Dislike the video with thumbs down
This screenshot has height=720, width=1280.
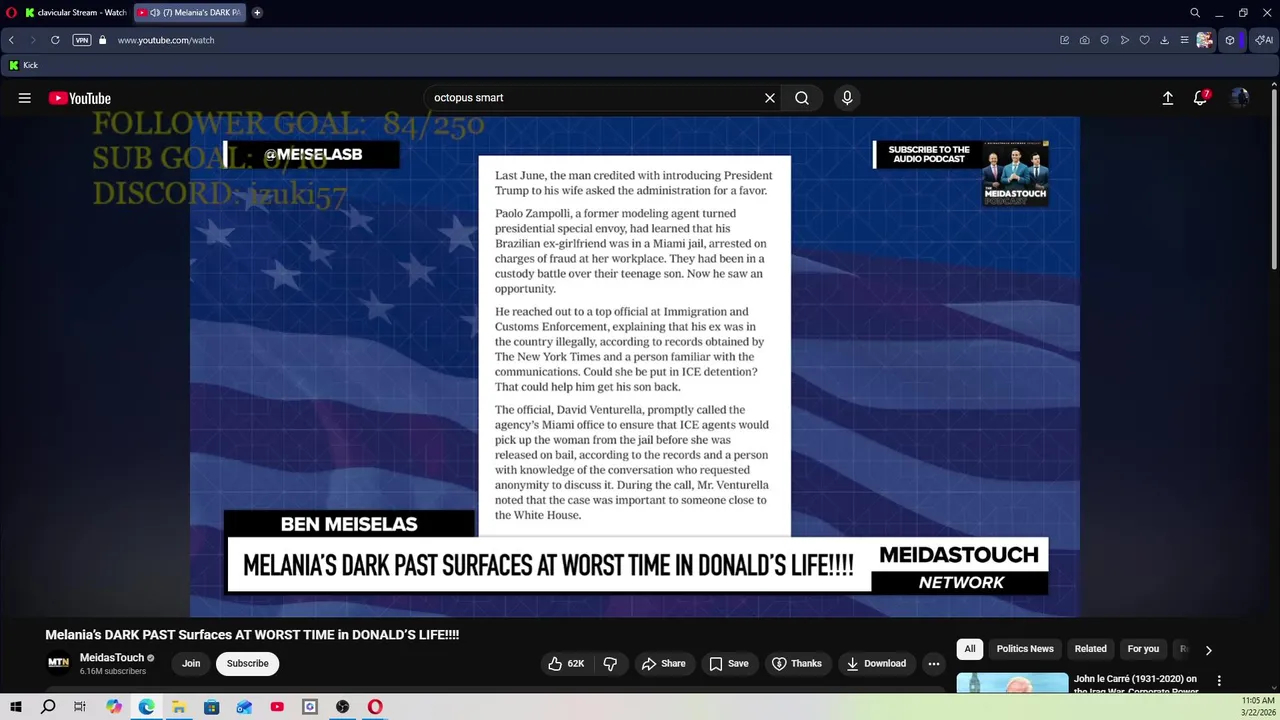pos(610,663)
